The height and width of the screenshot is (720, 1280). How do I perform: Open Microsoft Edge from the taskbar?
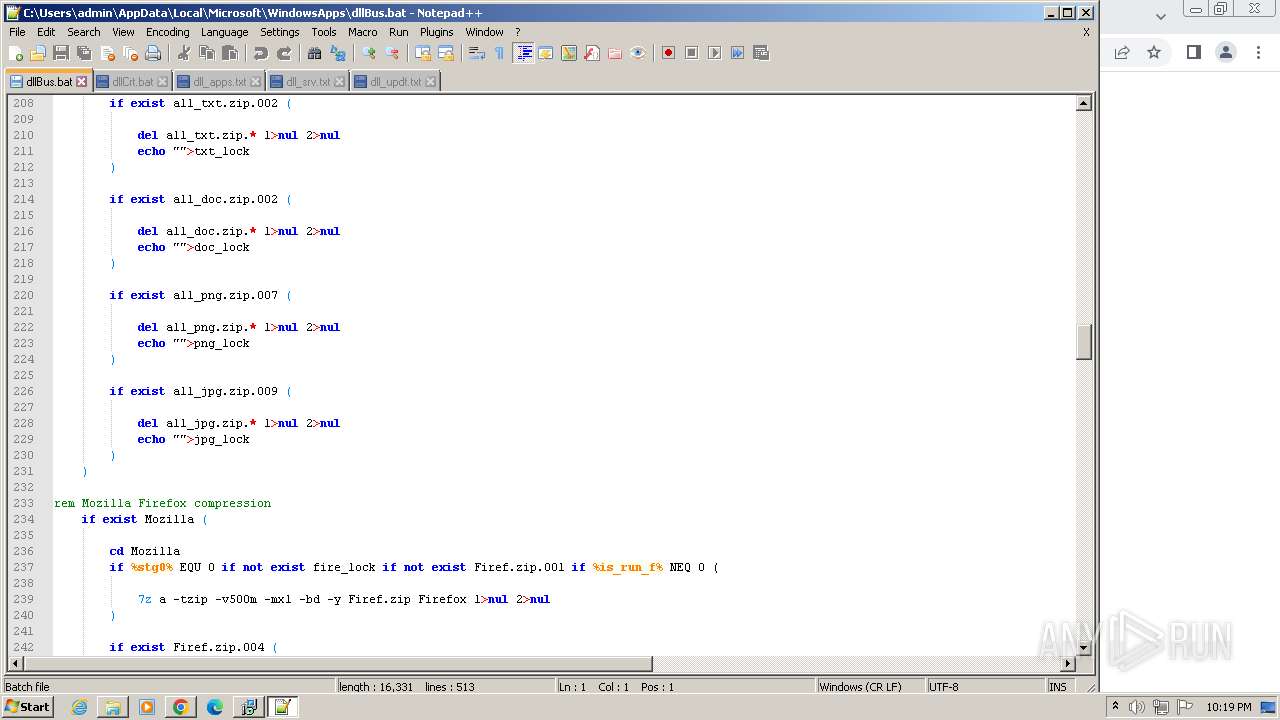[x=214, y=707]
